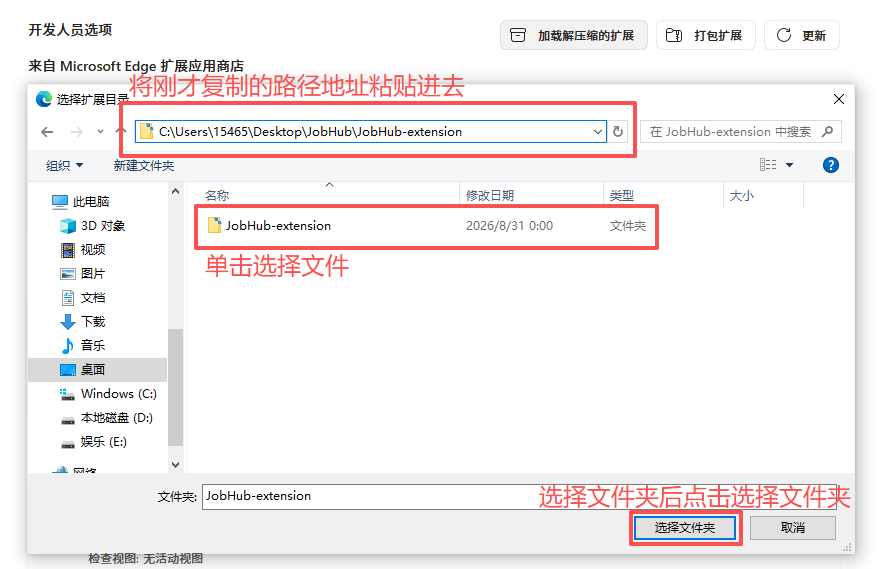Click the date 2026/8/31 0:00 cell
The width and height of the screenshot is (887, 569).
pos(509,226)
